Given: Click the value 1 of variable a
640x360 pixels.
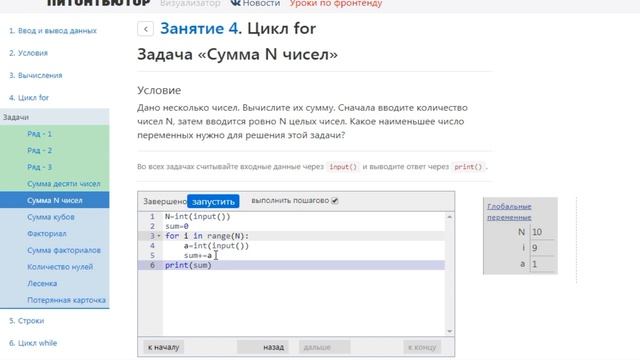Looking at the screenshot, I should click(534, 264).
